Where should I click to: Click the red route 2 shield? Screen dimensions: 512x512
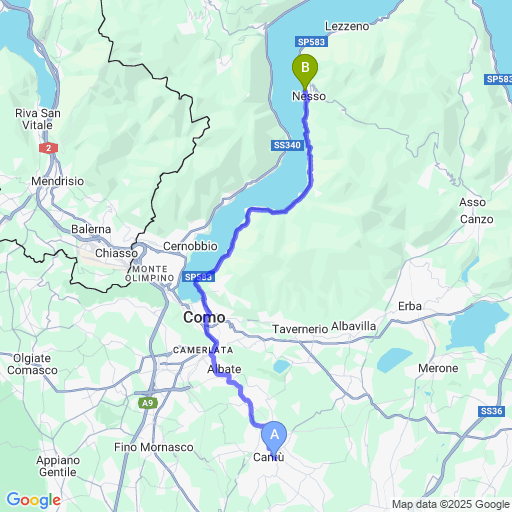[49, 148]
